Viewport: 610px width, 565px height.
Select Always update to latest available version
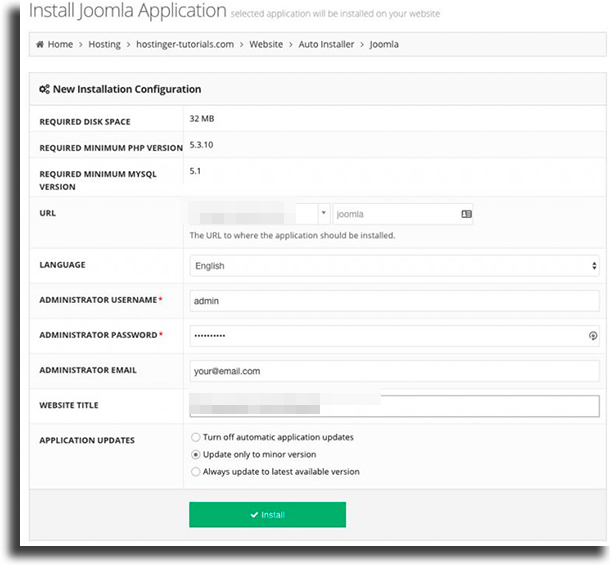195,472
